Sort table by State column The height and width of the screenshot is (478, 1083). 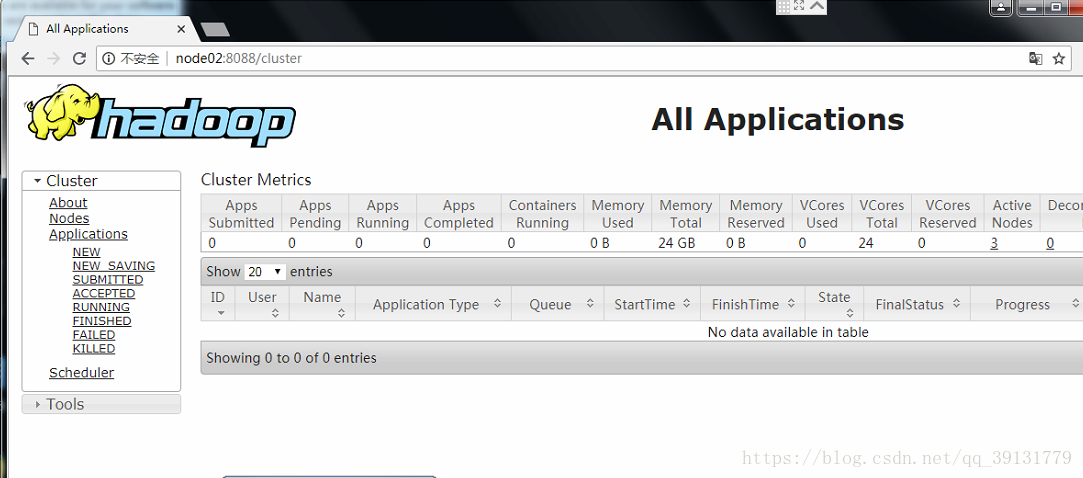[x=834, y=304]
